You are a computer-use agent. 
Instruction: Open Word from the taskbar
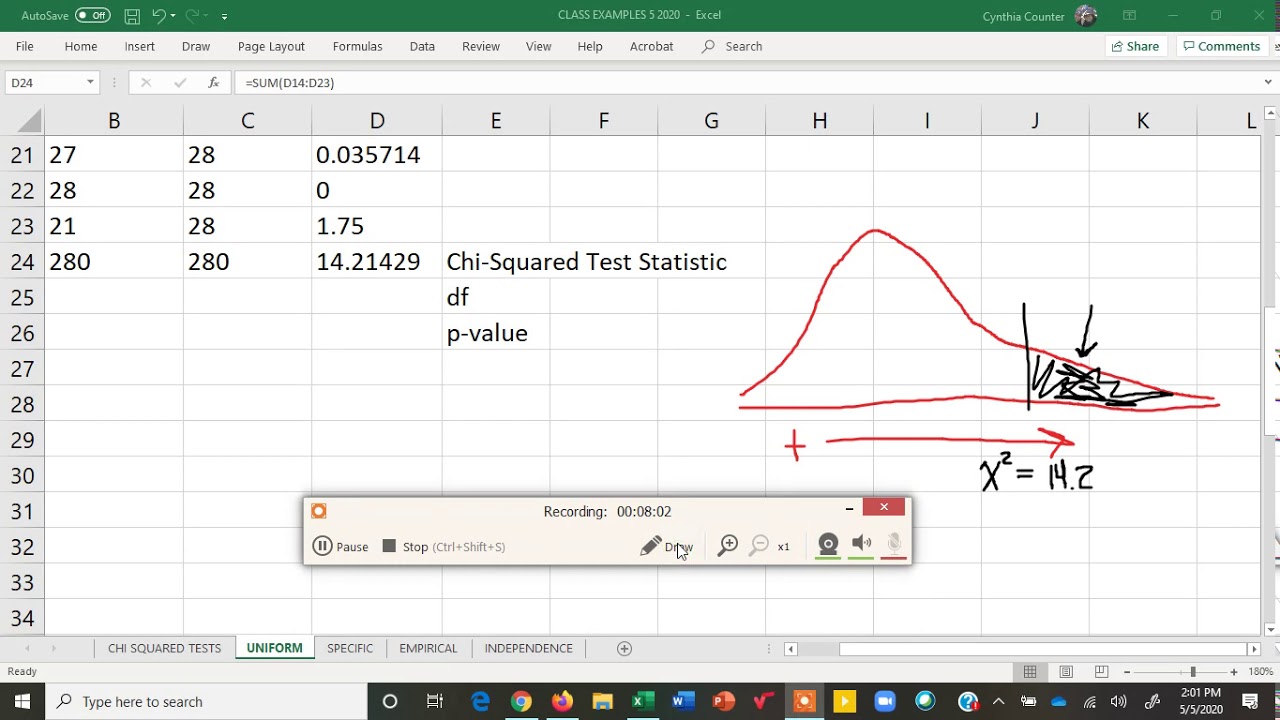tap(682, 701)
